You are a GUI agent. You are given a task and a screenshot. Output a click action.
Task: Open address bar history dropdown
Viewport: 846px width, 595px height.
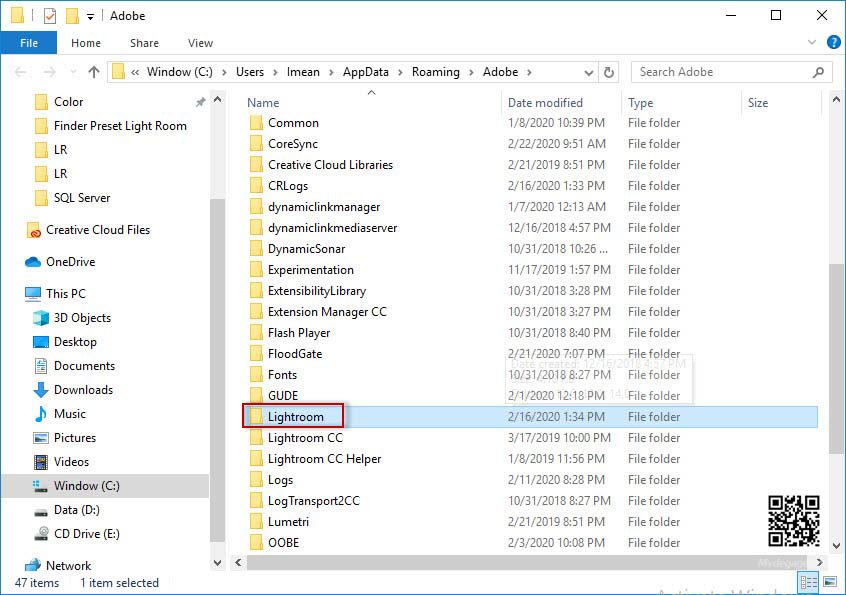click(589, 72)
